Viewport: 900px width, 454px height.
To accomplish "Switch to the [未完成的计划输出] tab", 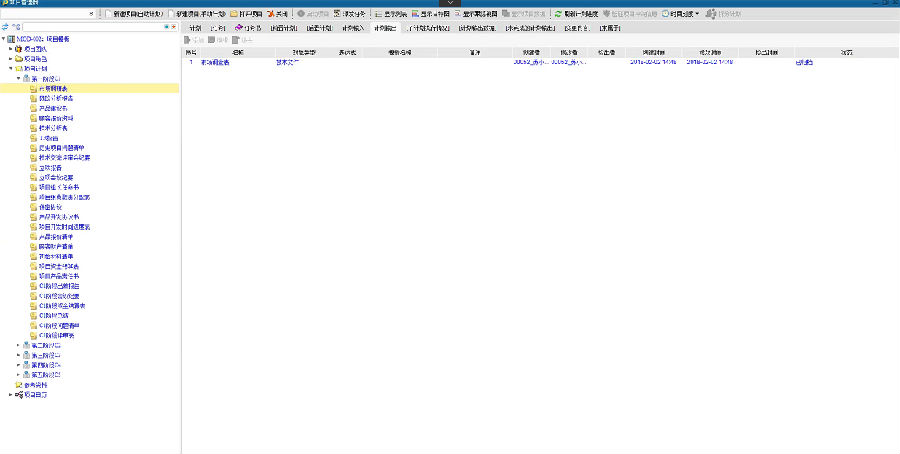I will click(530, 28).
